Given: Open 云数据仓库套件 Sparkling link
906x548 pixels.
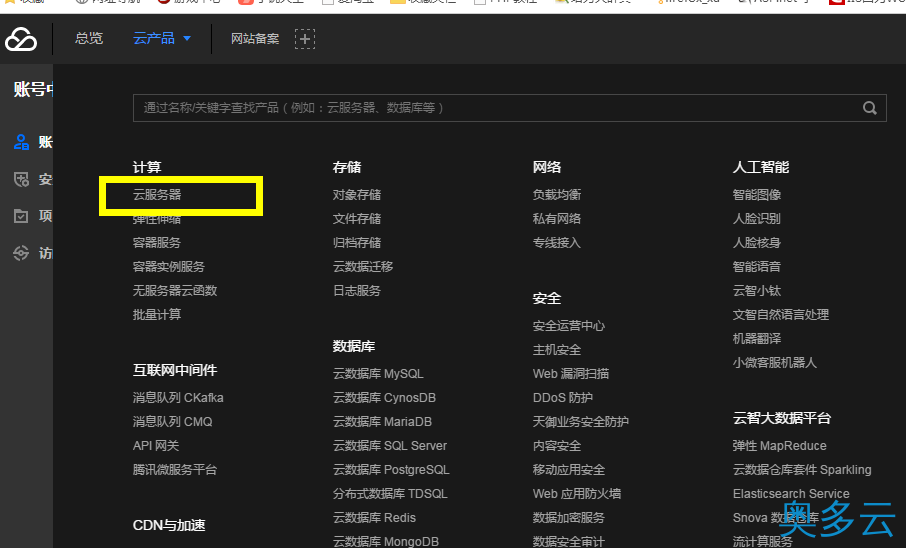Looking at the screenshot, I should (x=802, y=470).
